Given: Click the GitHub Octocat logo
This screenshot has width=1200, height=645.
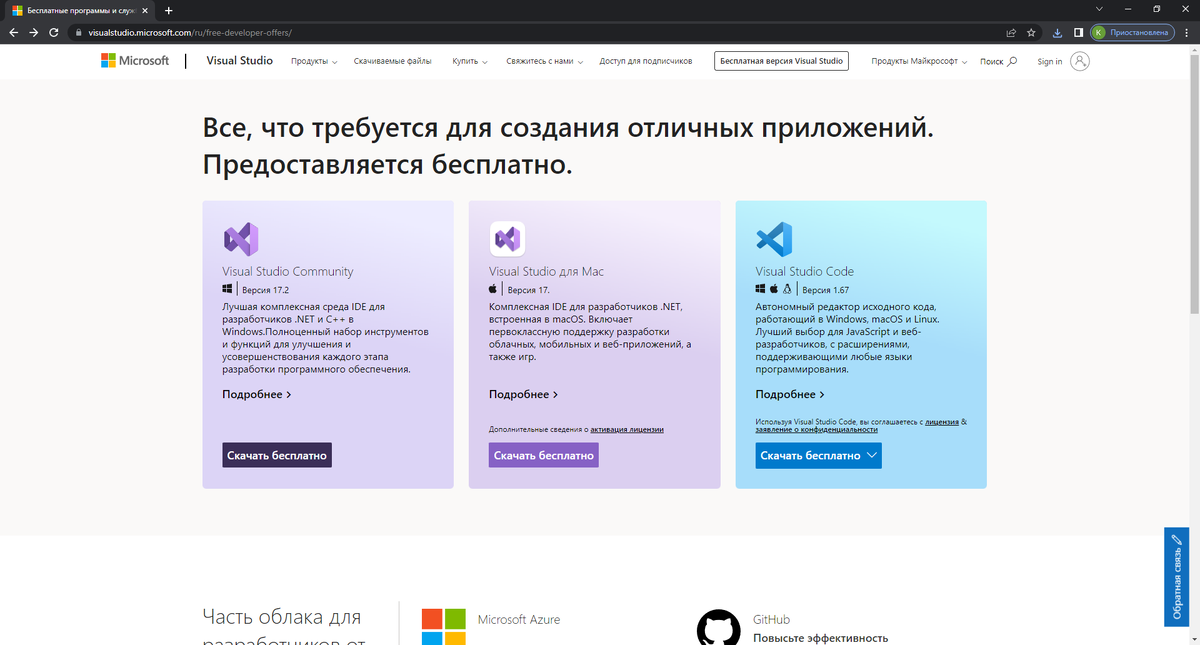Looking at the screenshot, I should 719,627.
